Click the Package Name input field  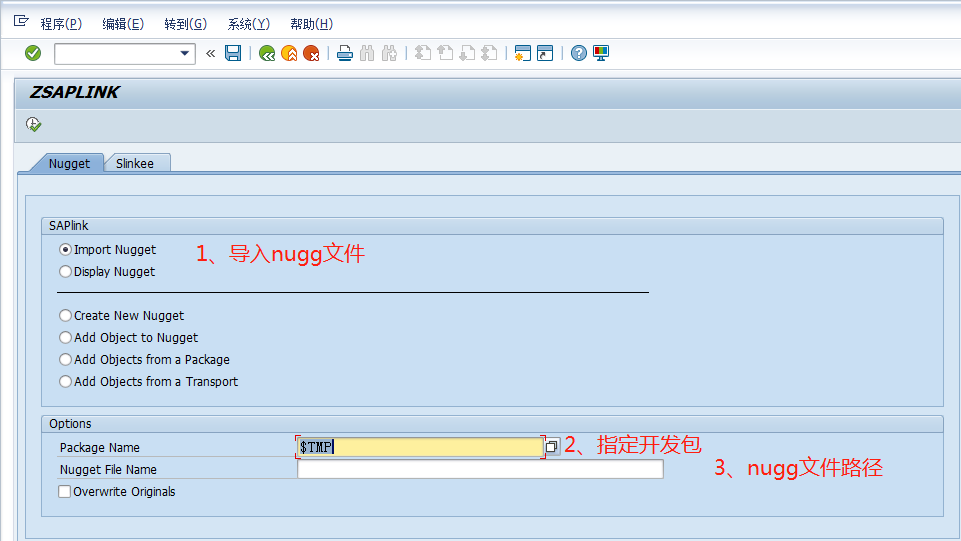point(420,447)
